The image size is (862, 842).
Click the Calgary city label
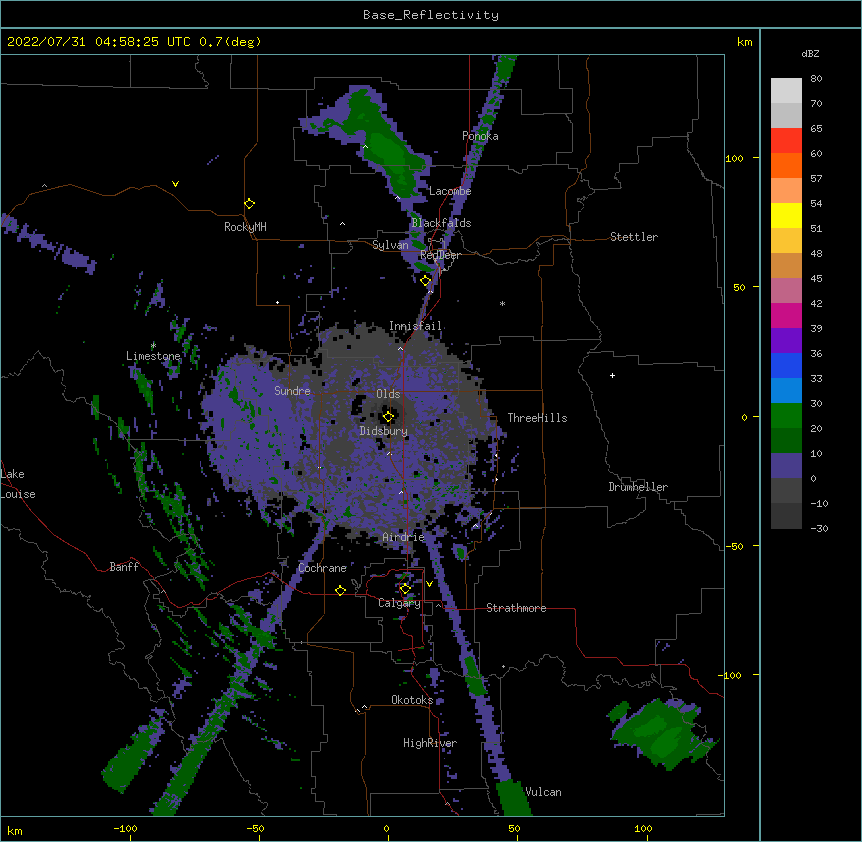399,603
